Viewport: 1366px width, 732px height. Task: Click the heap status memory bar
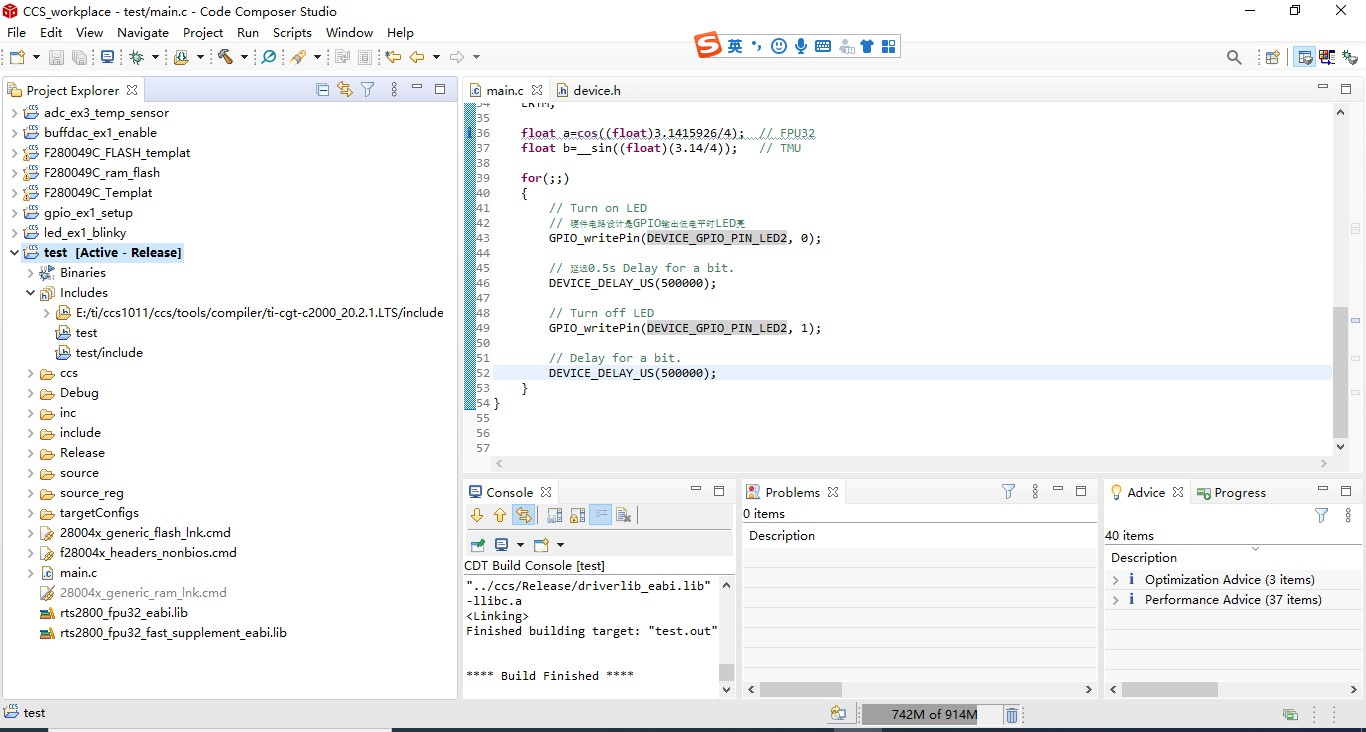(x=932, y=715)
